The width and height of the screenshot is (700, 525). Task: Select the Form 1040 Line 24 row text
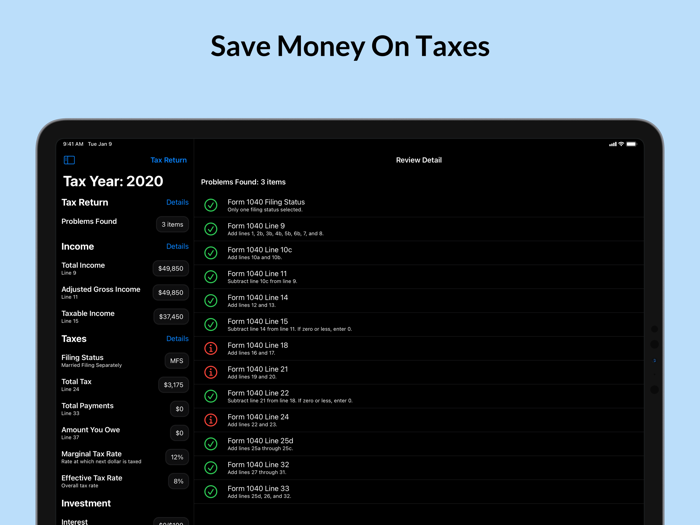click(x=258, y=420)
